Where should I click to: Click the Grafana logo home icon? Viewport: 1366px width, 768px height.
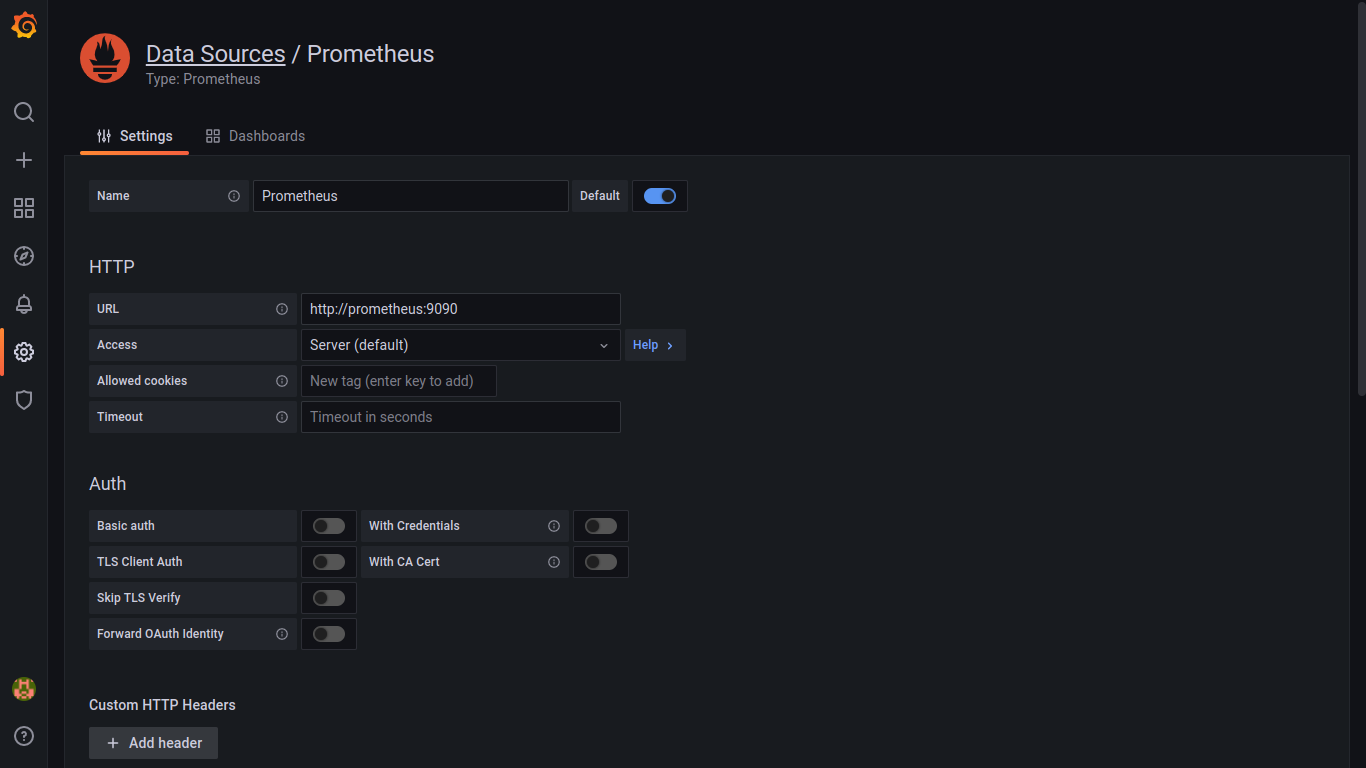tap(24, 26)
